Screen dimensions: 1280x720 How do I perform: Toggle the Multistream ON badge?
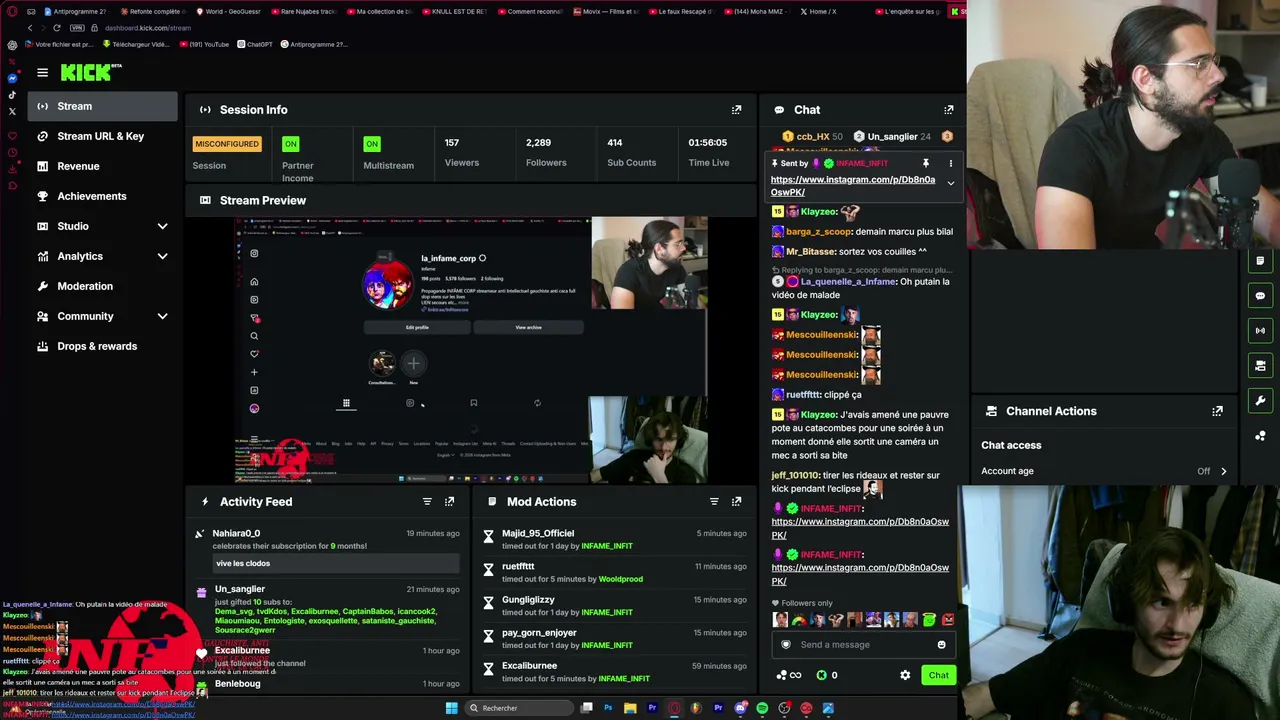pyautogui.click(x=372, y=144)
